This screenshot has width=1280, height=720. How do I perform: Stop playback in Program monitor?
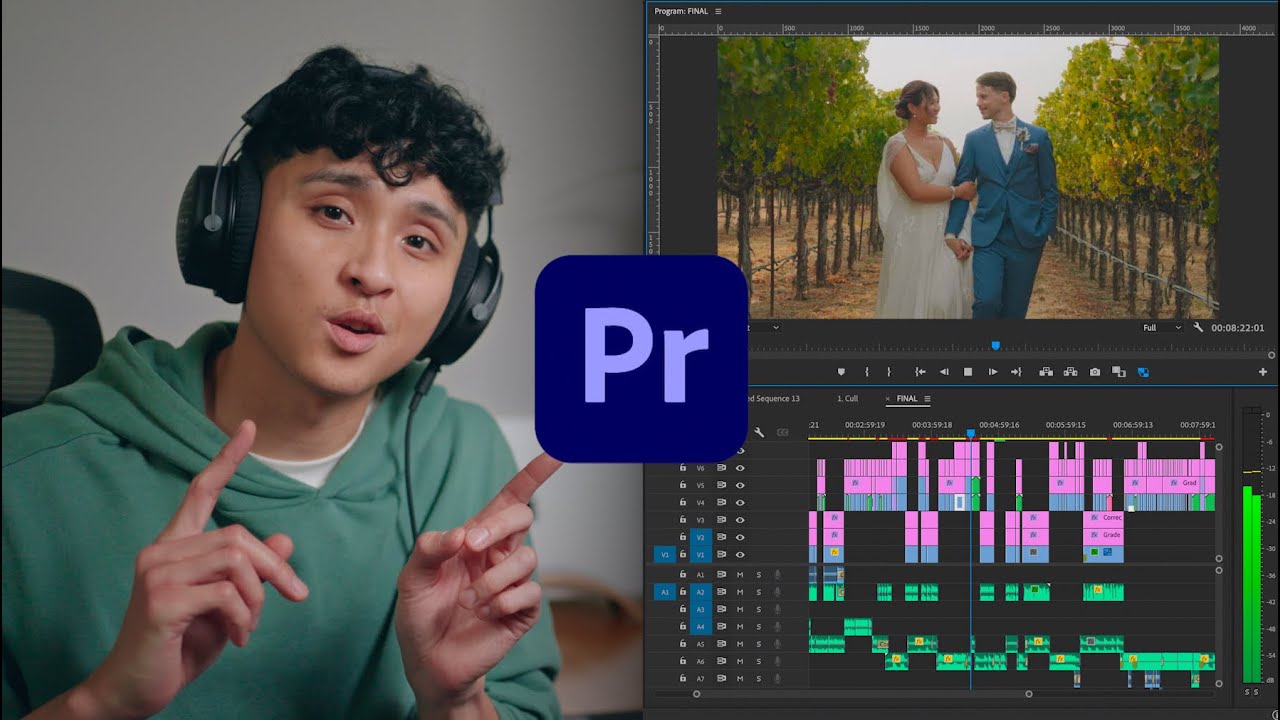coord(968,372)
